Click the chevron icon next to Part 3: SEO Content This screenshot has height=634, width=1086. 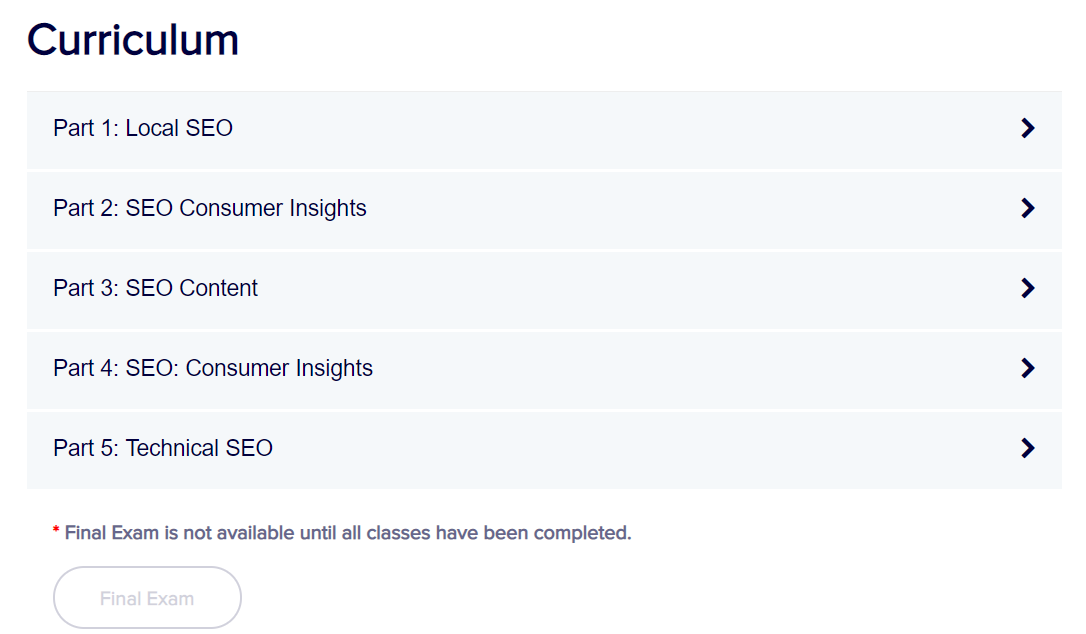pyautogui.click(x=1027, y=288)
